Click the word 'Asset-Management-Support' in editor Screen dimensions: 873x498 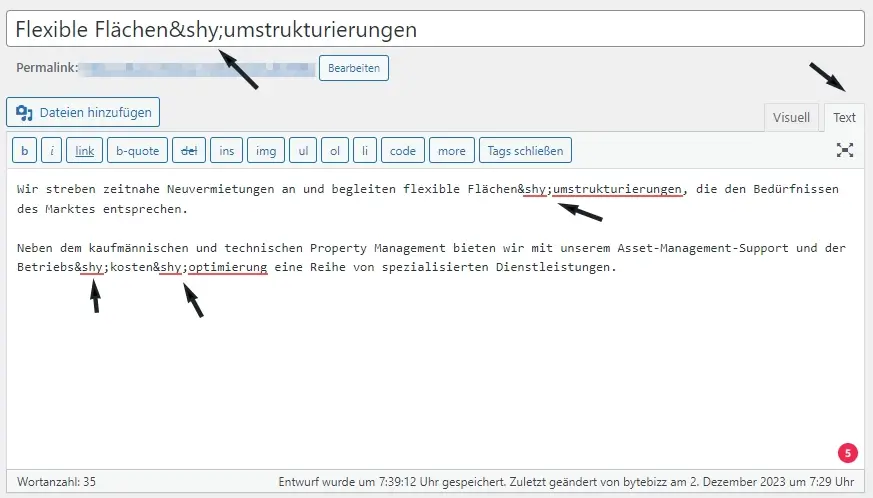[x=703, y=247]
